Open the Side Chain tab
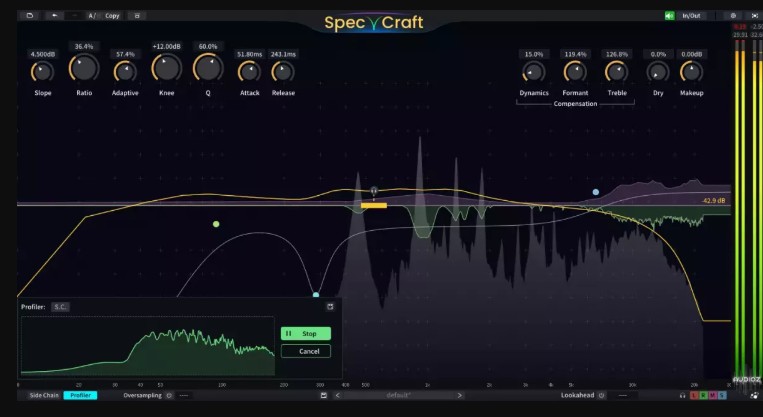Screen dimensions: 763x417 [44, 396]
